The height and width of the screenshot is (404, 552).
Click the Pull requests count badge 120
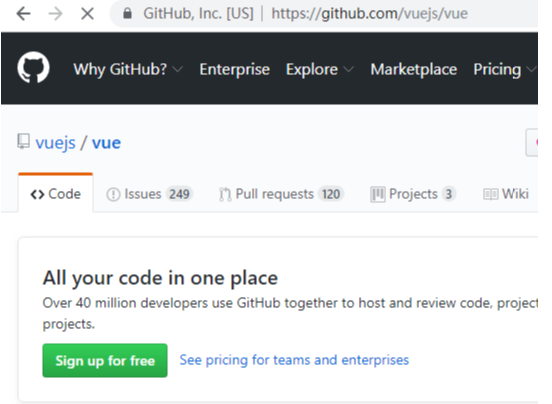(x=331, y=194)
